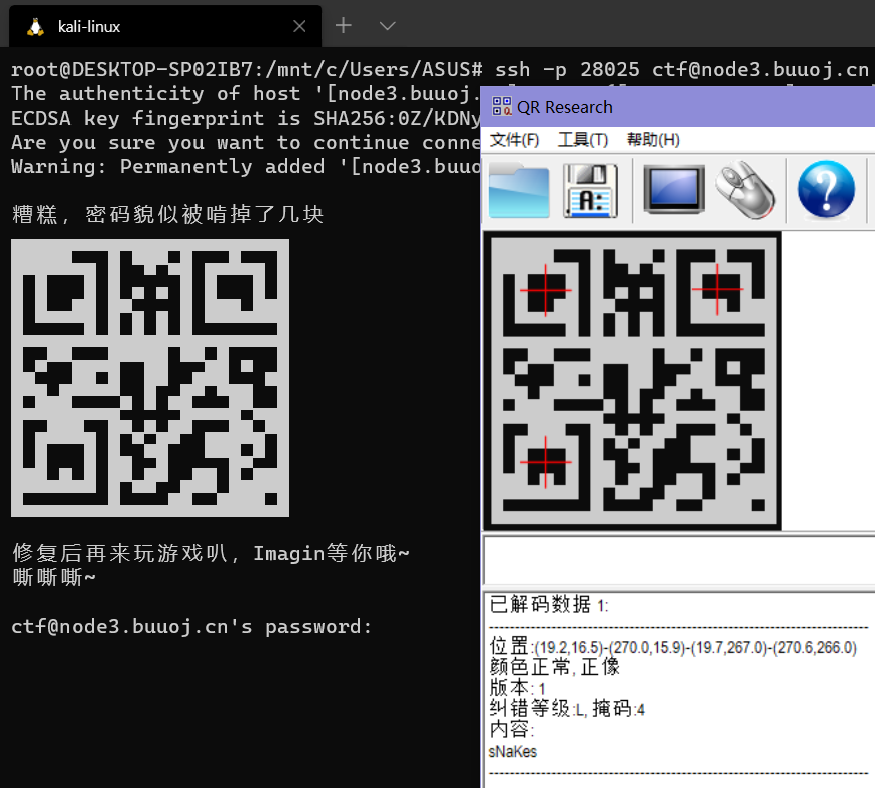Close the kali-linux tab
875x788 pixels.
[x=299, y=26]
